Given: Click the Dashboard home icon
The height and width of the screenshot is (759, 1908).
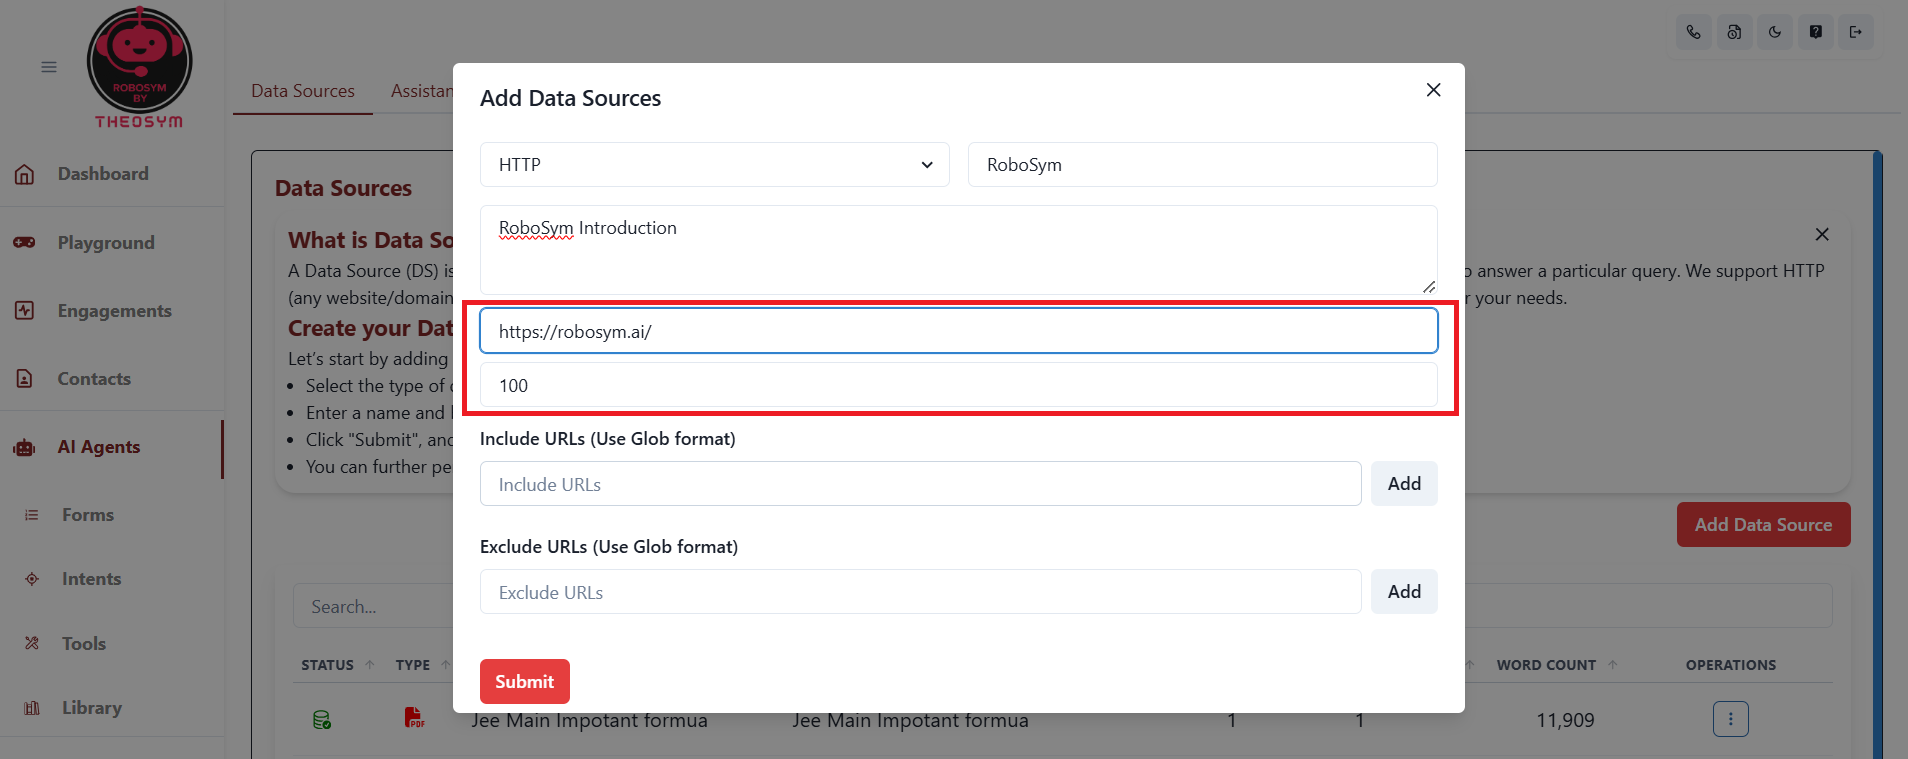Looking at the screenshot, I should tap(25, 174).
